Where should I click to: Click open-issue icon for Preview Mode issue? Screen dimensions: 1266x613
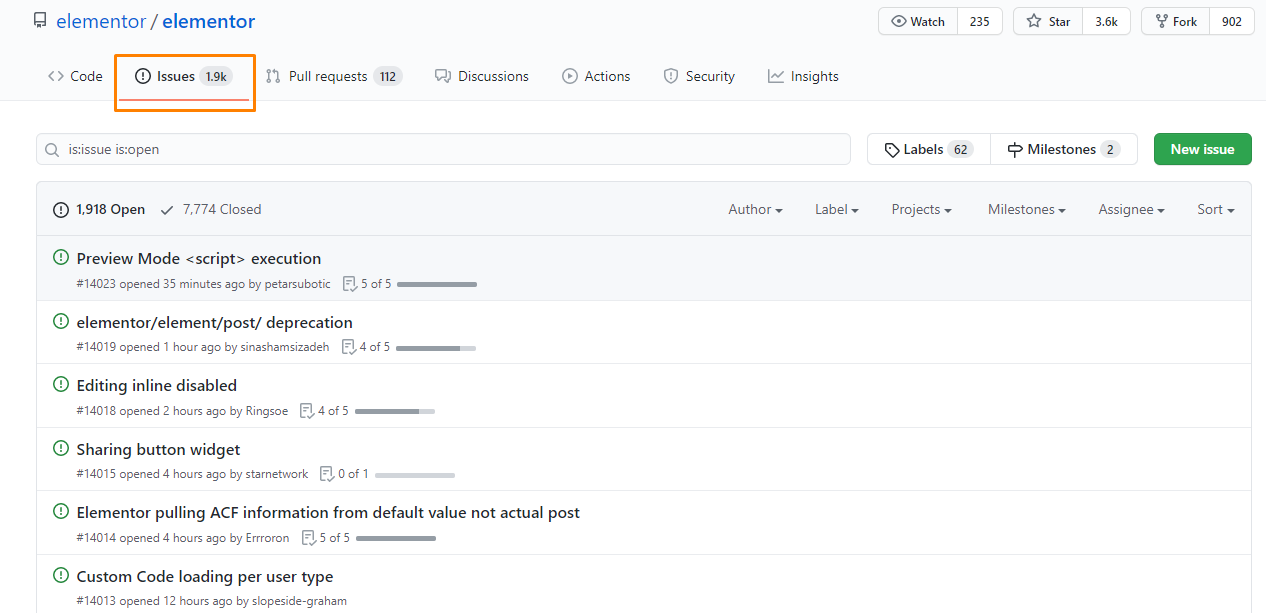tap(61, 258)
